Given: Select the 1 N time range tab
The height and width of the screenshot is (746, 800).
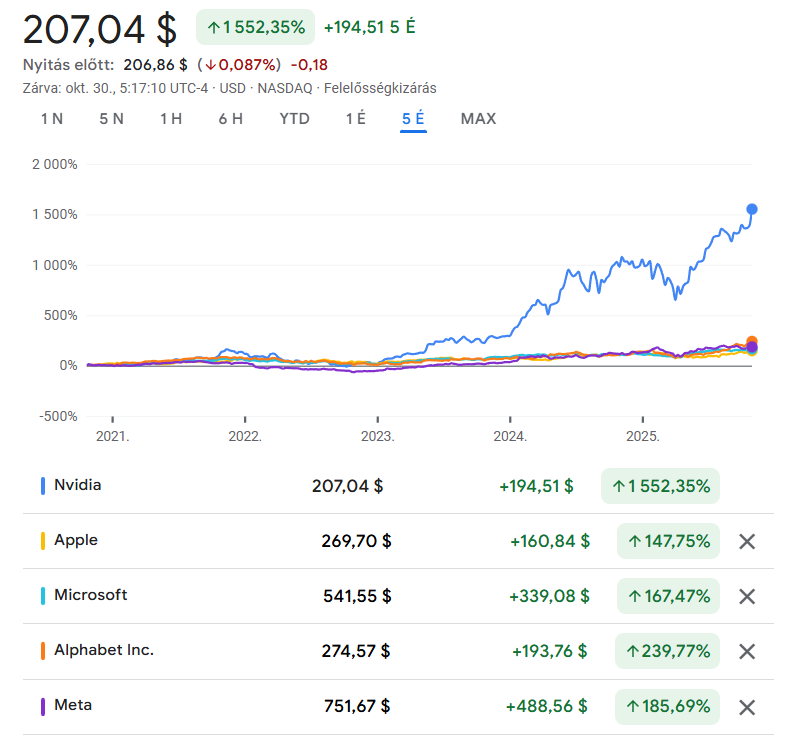Looking at the screenshot, I should point(52,119).
